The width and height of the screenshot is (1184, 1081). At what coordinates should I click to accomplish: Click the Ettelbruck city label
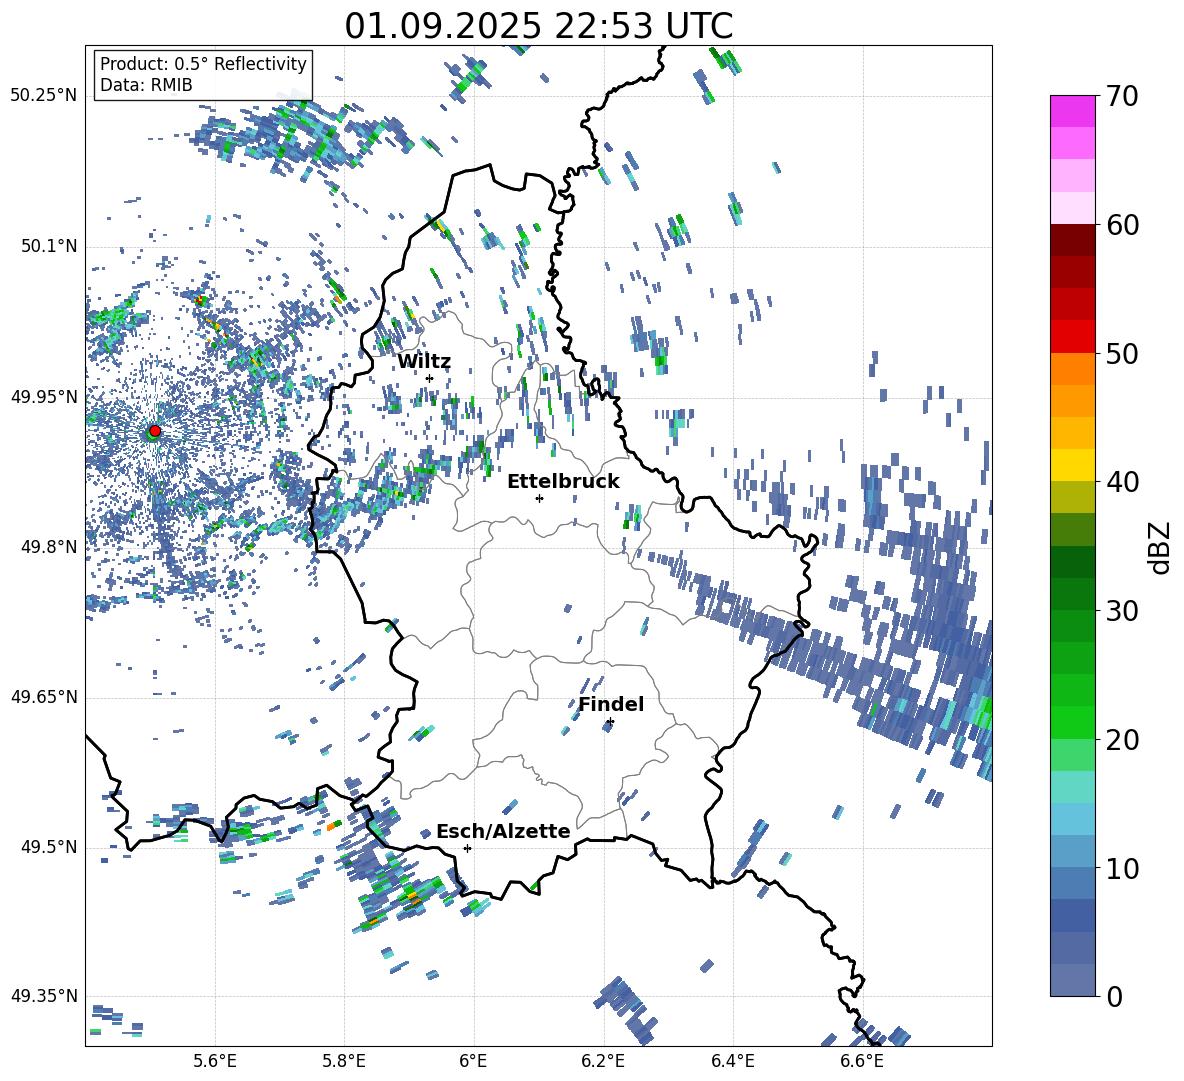pyautogui.click(x=563, y=482)
